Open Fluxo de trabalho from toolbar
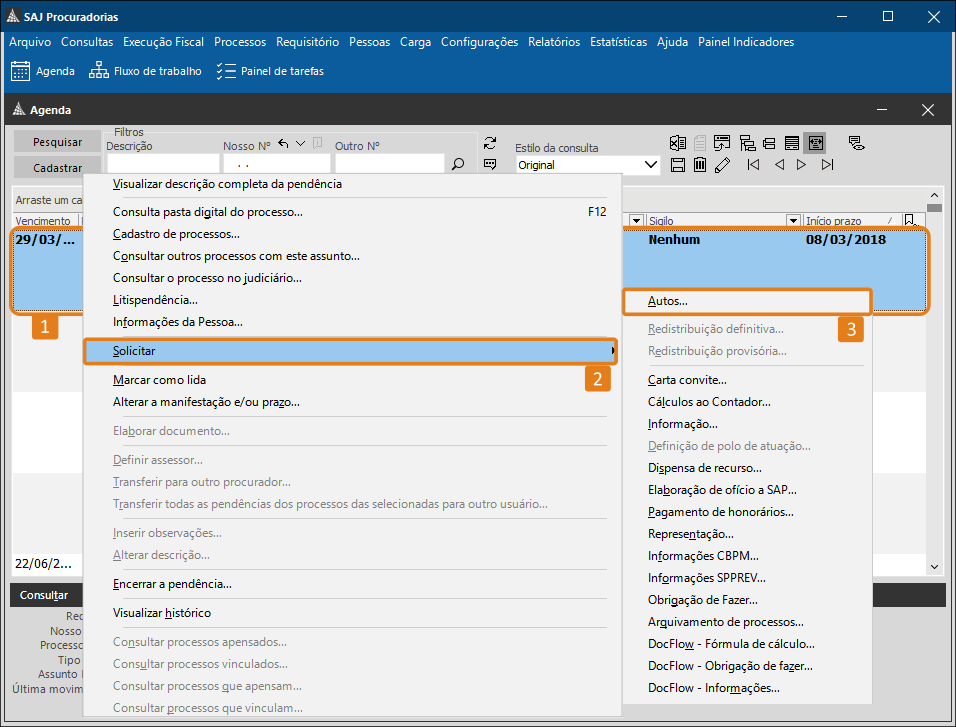The height and width of the screenshot is (727, 956). [x=145, y=71]
